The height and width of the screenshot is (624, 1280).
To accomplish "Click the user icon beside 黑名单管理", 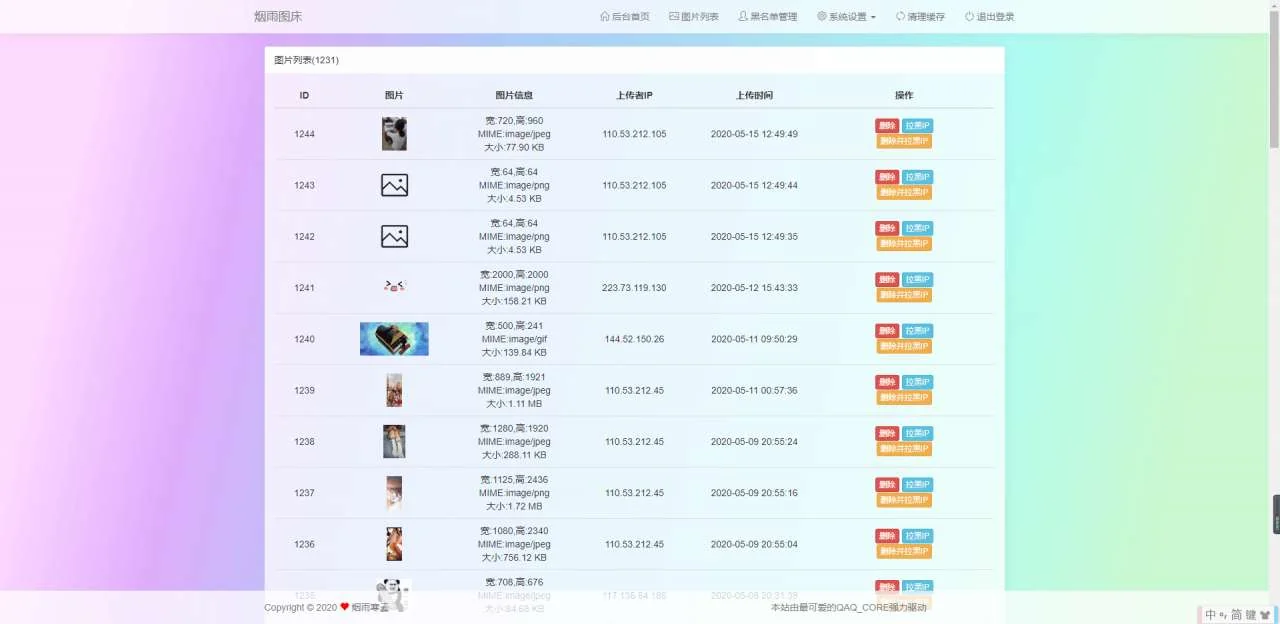I will tap(743, 17).
